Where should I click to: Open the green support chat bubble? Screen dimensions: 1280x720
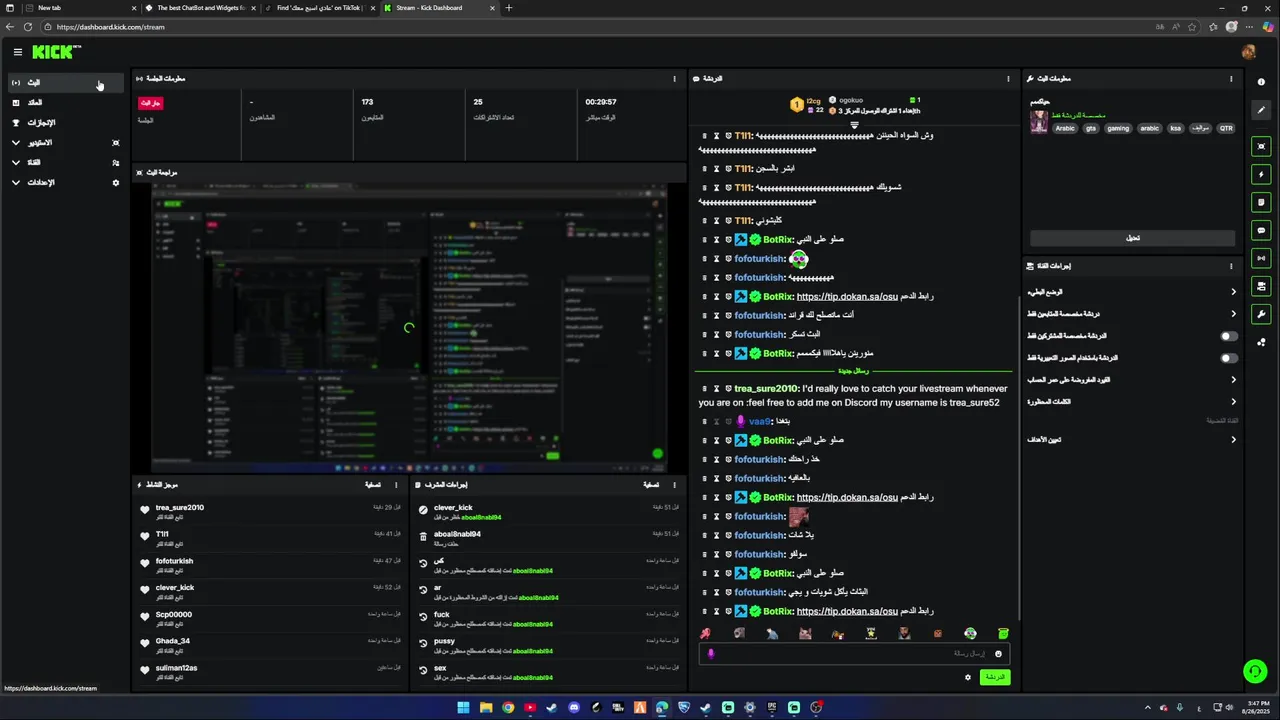point(1255,671)
